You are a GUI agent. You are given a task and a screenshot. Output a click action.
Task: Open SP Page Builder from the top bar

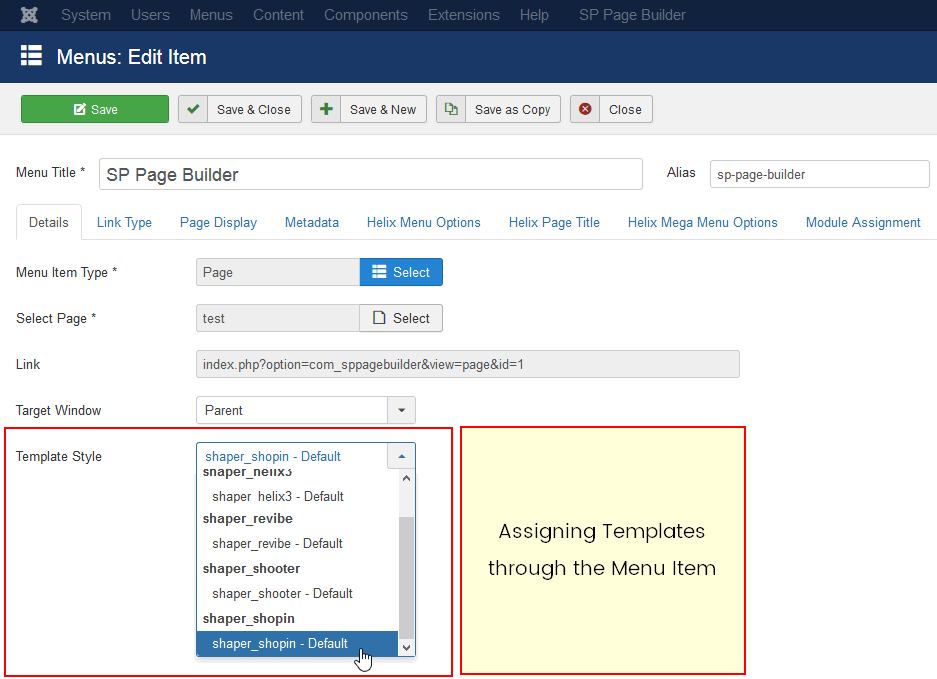point(632,15)
